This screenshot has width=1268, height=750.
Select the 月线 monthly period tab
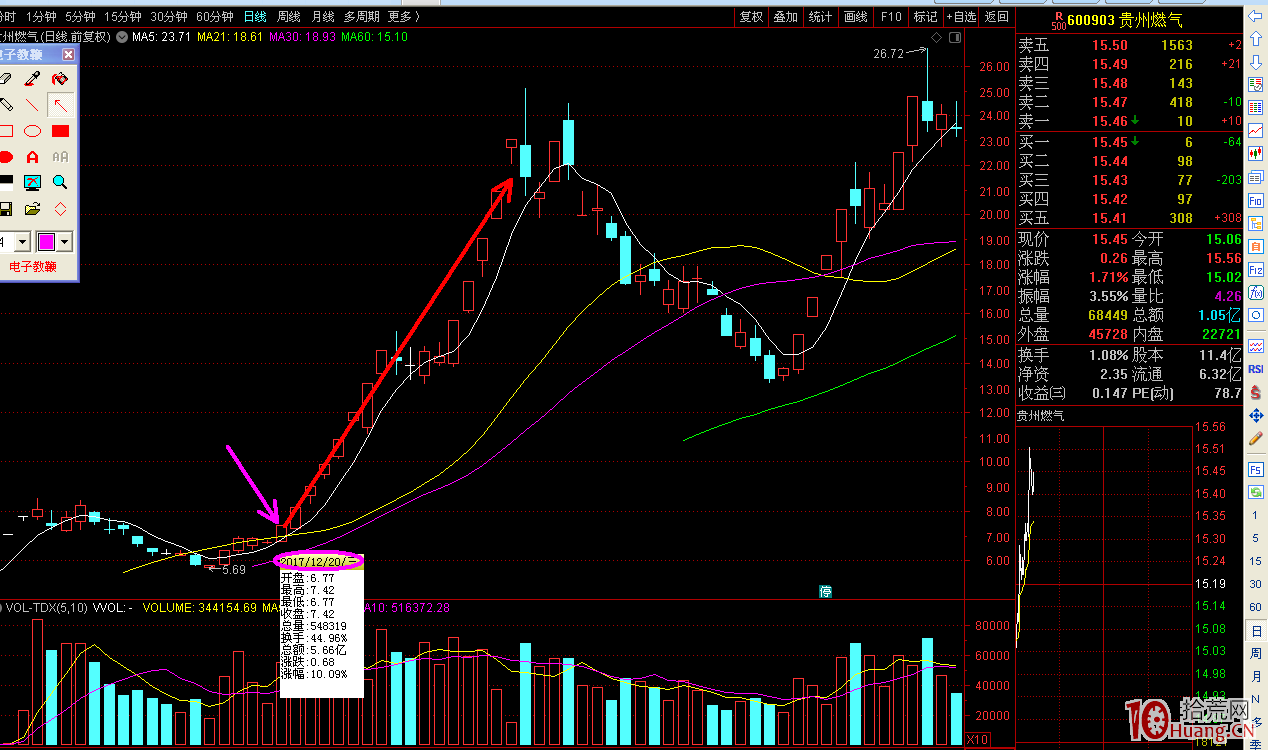pyautogui.click(x=323, y=17)
